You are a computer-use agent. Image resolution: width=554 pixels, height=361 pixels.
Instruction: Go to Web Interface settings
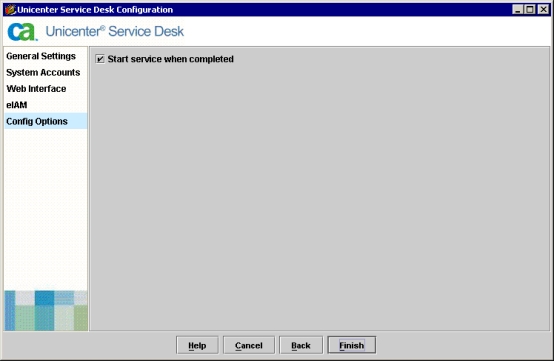(36, 89)
